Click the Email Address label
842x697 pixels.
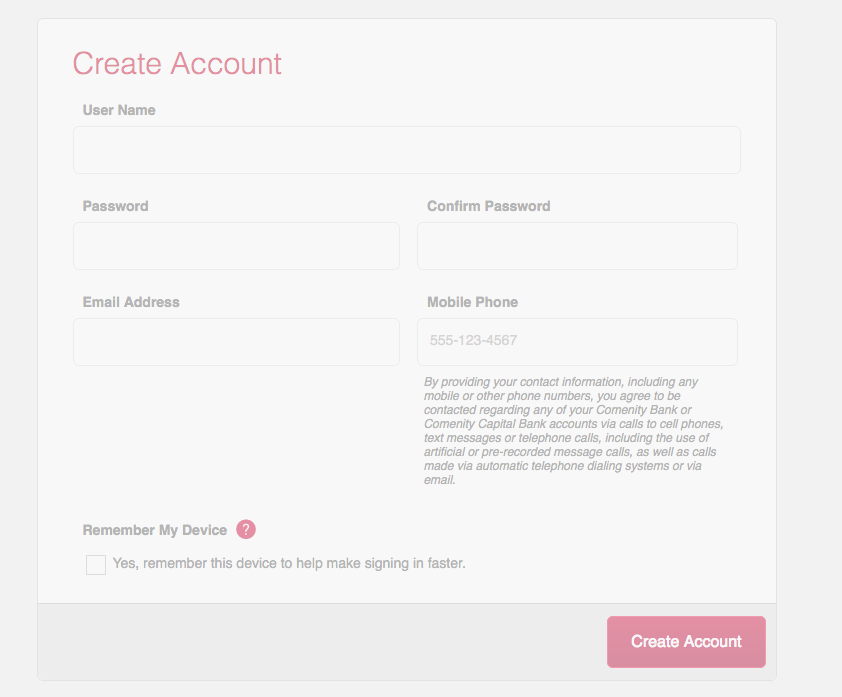(x=131, y=302)
